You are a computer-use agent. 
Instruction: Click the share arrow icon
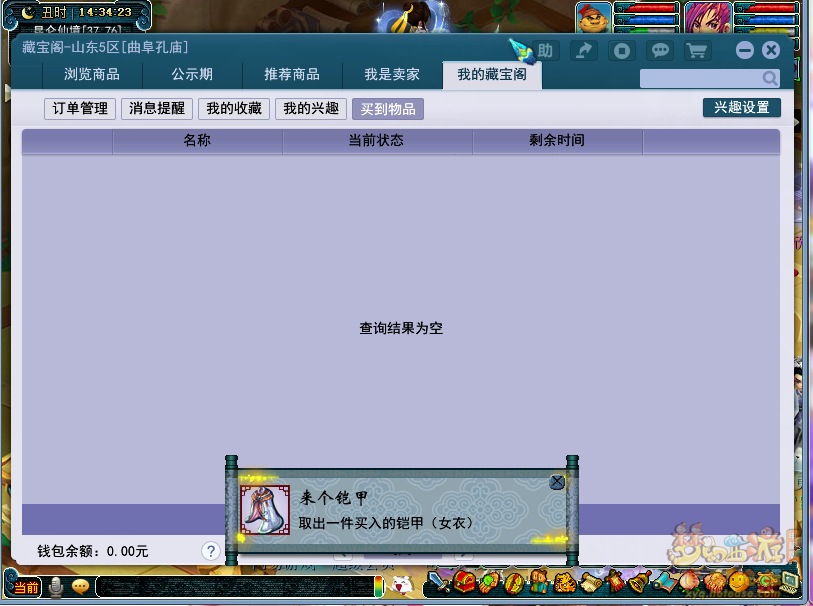tap(584, 50)
